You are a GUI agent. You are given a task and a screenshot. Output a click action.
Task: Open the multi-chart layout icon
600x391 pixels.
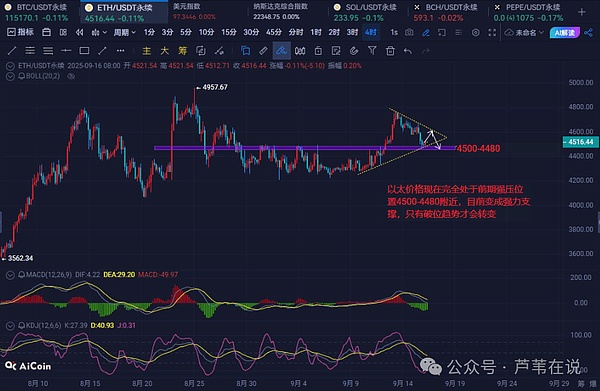pos(64,33)
